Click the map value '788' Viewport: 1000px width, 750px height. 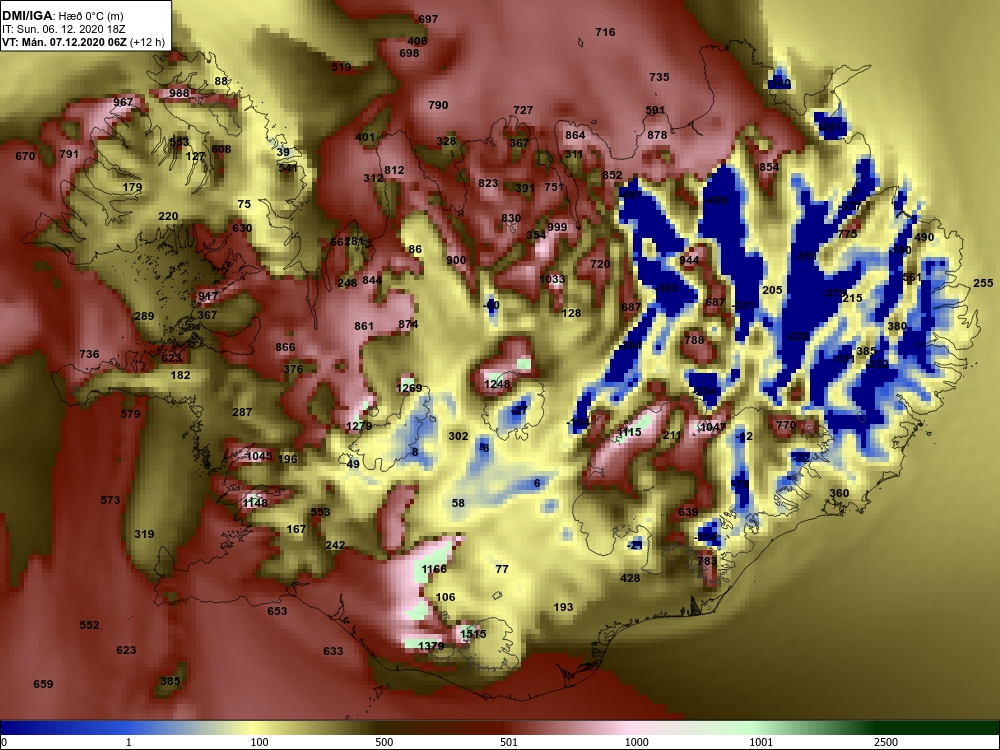click(x=694, y=341)
